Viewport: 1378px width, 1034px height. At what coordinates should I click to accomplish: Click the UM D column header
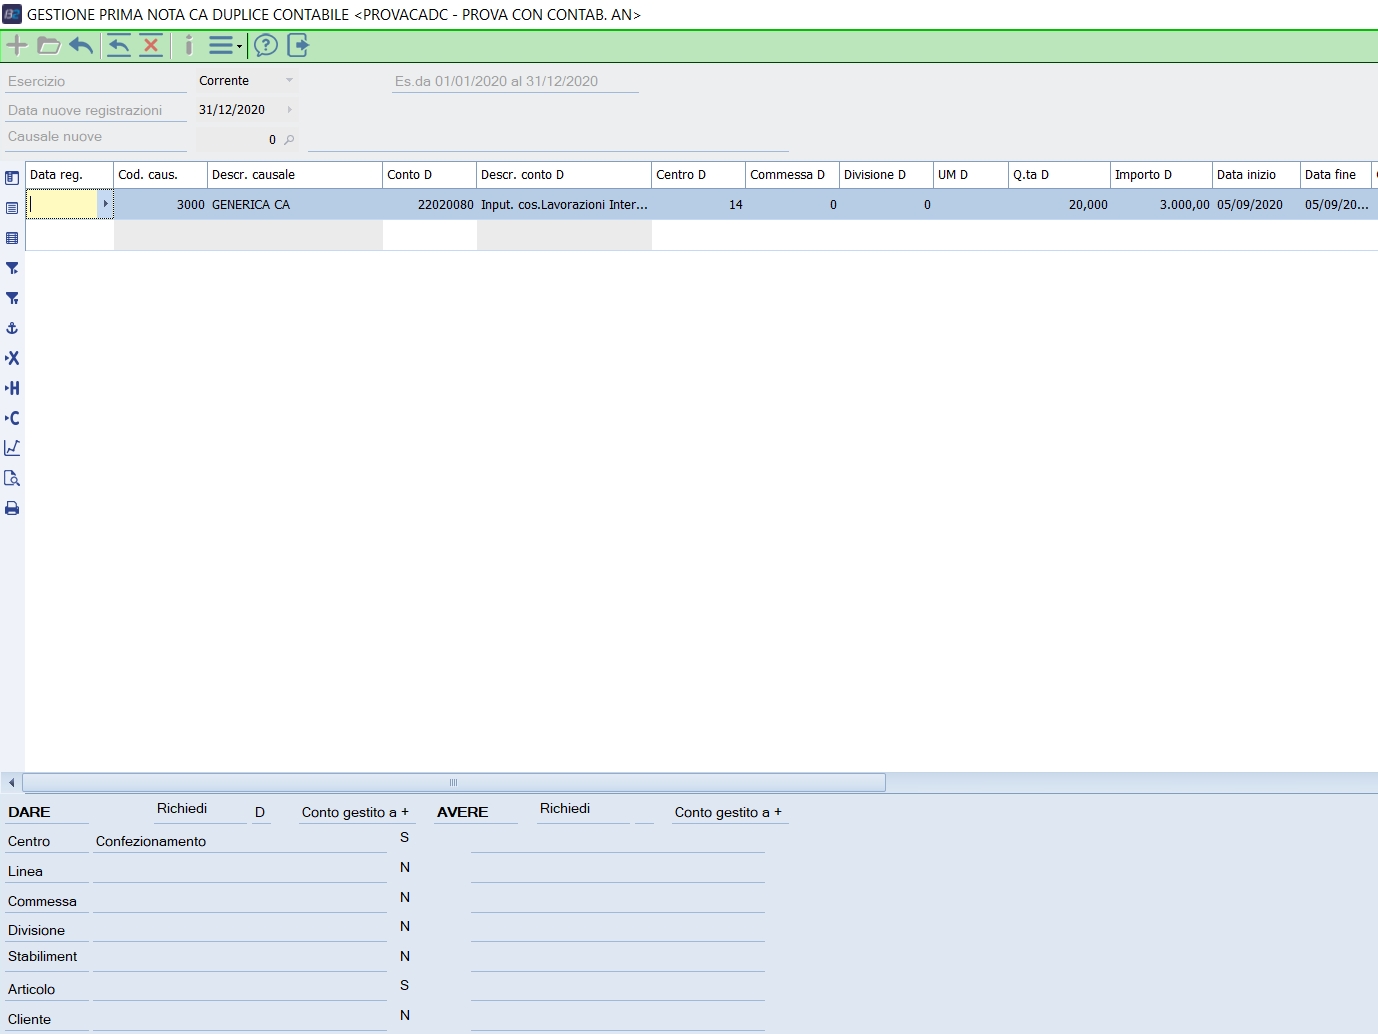[971, 175]
